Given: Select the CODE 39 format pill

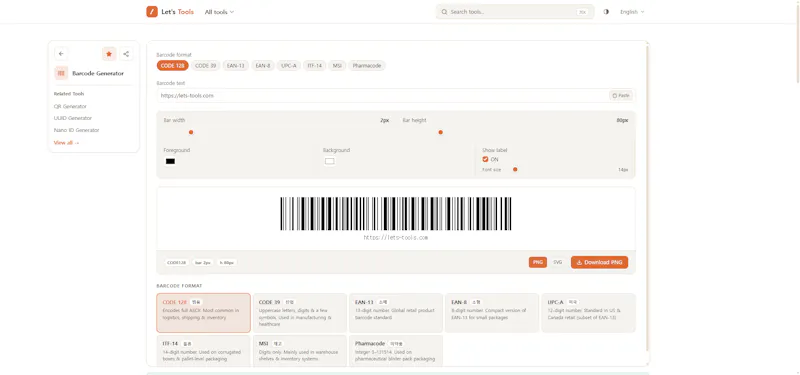Looking at the screenshot, I should click(206, 65).
